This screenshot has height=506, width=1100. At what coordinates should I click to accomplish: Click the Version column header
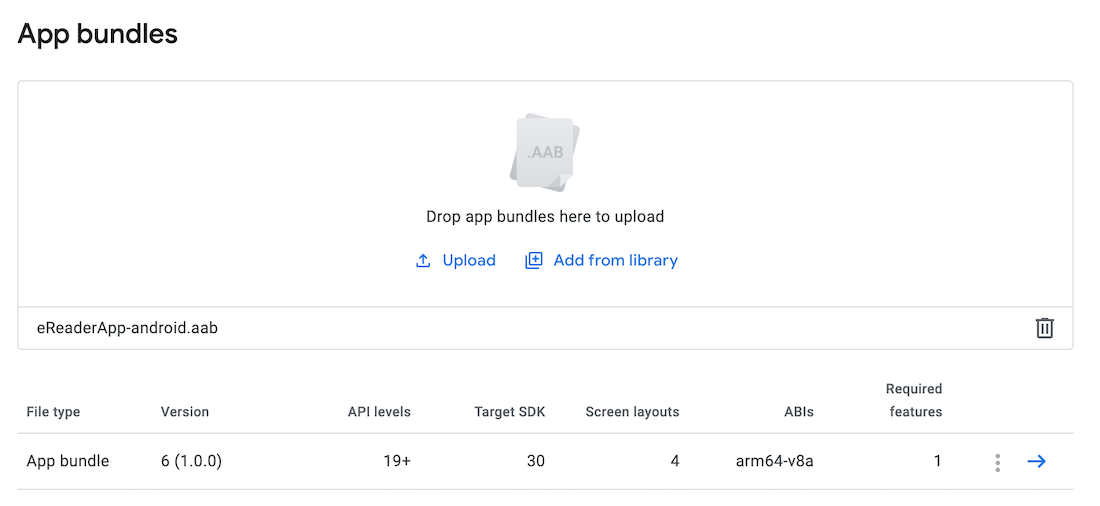[185, 412]
